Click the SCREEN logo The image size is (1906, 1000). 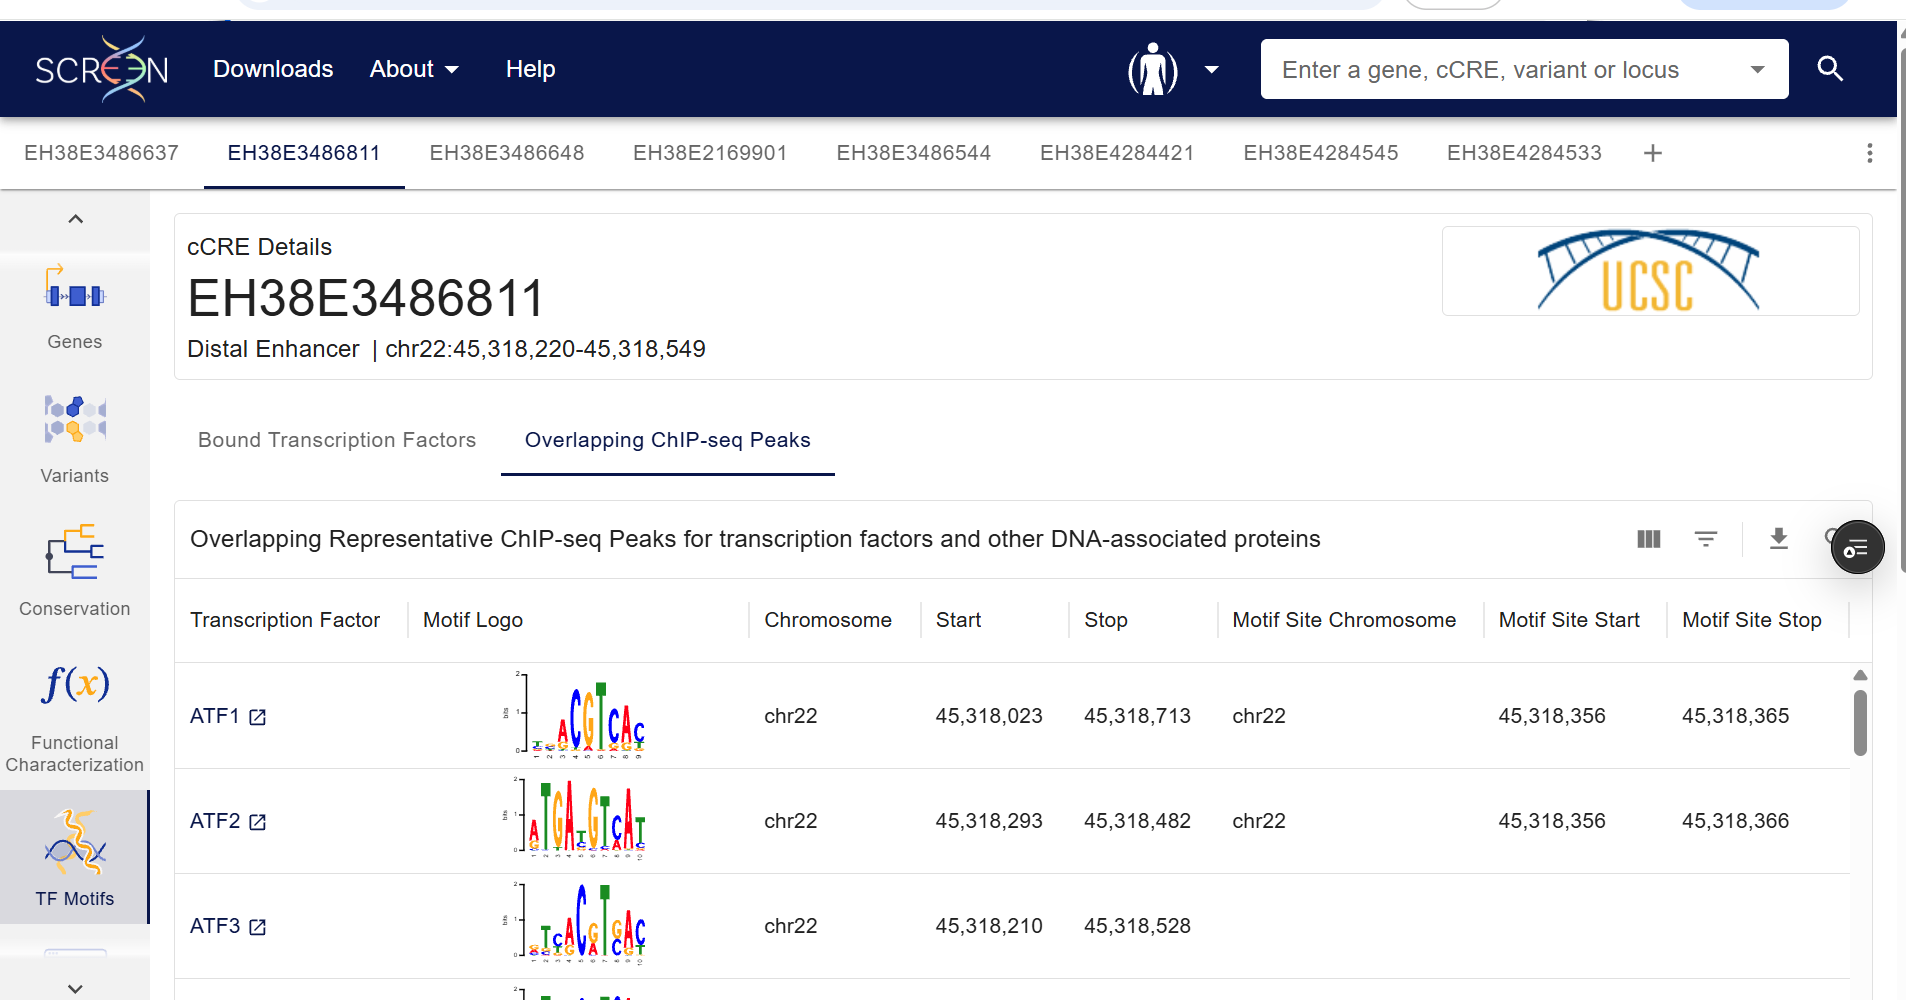[x=101, y=69]
